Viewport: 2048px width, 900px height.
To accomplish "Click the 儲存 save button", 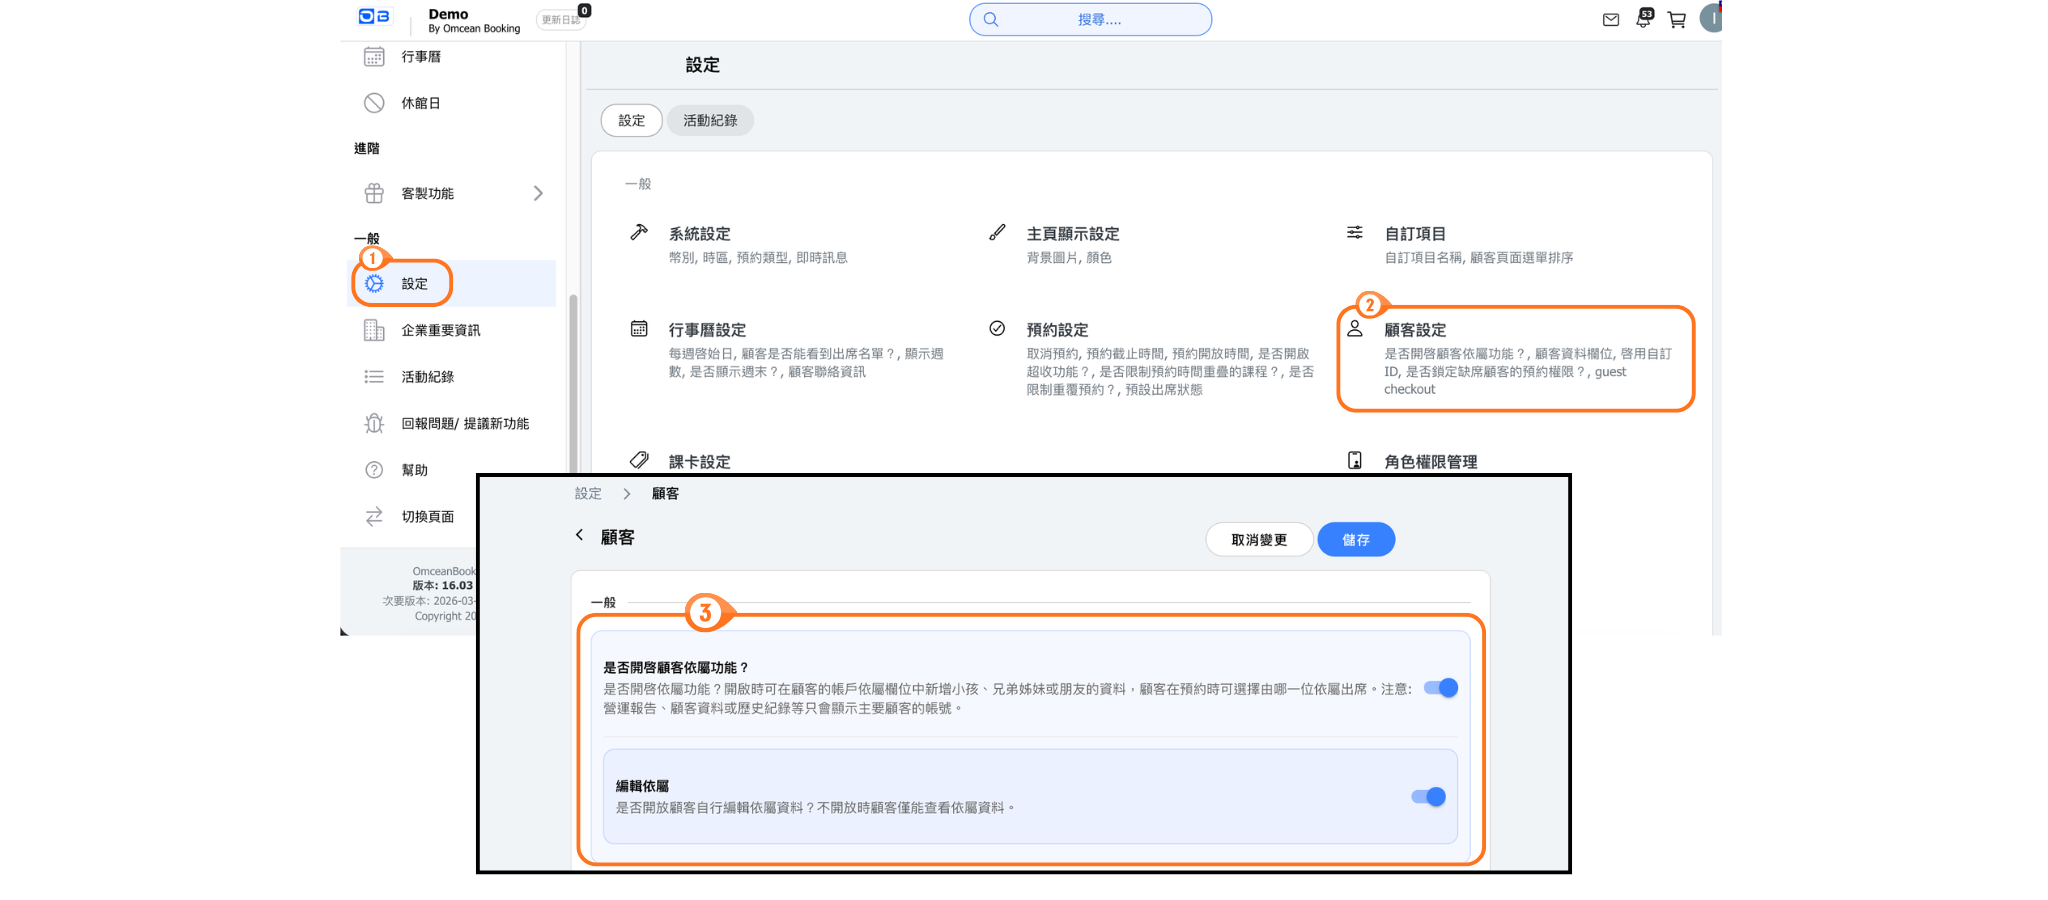I will (1355, 540).
